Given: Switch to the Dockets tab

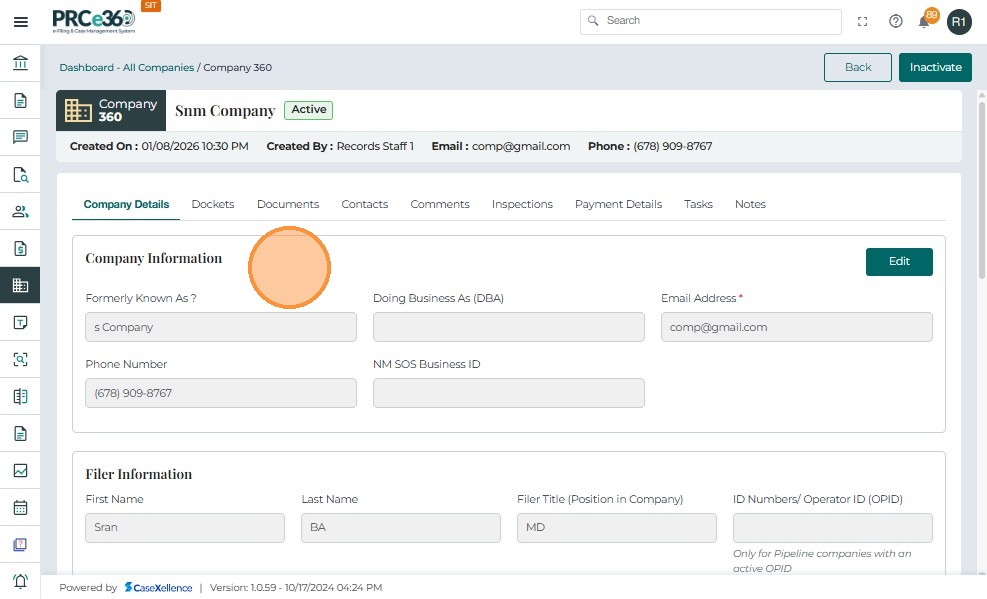Looking at the screenshot, I should 213,204.
